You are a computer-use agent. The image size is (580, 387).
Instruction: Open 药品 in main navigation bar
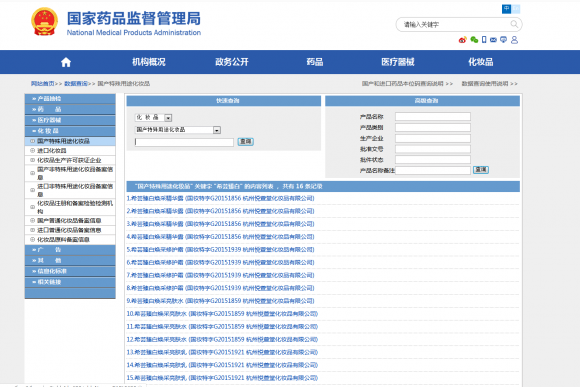pos(315,62)
